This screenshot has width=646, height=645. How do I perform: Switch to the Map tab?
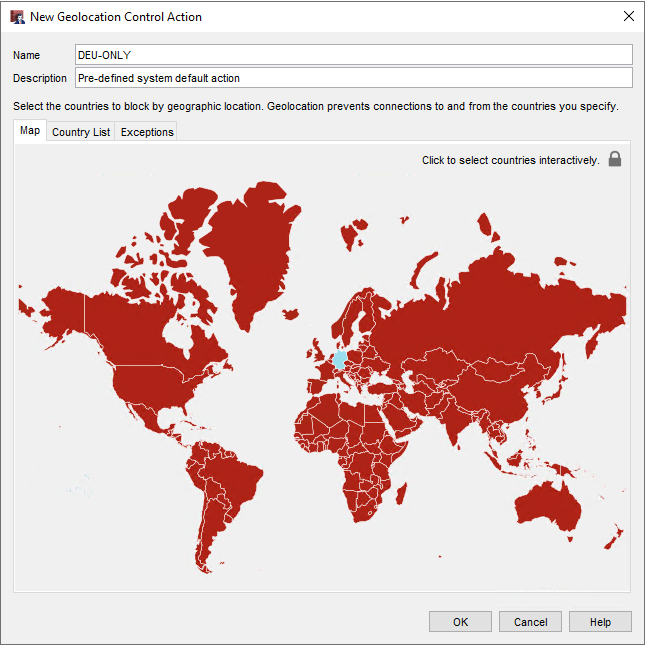(x=30, y=131)
